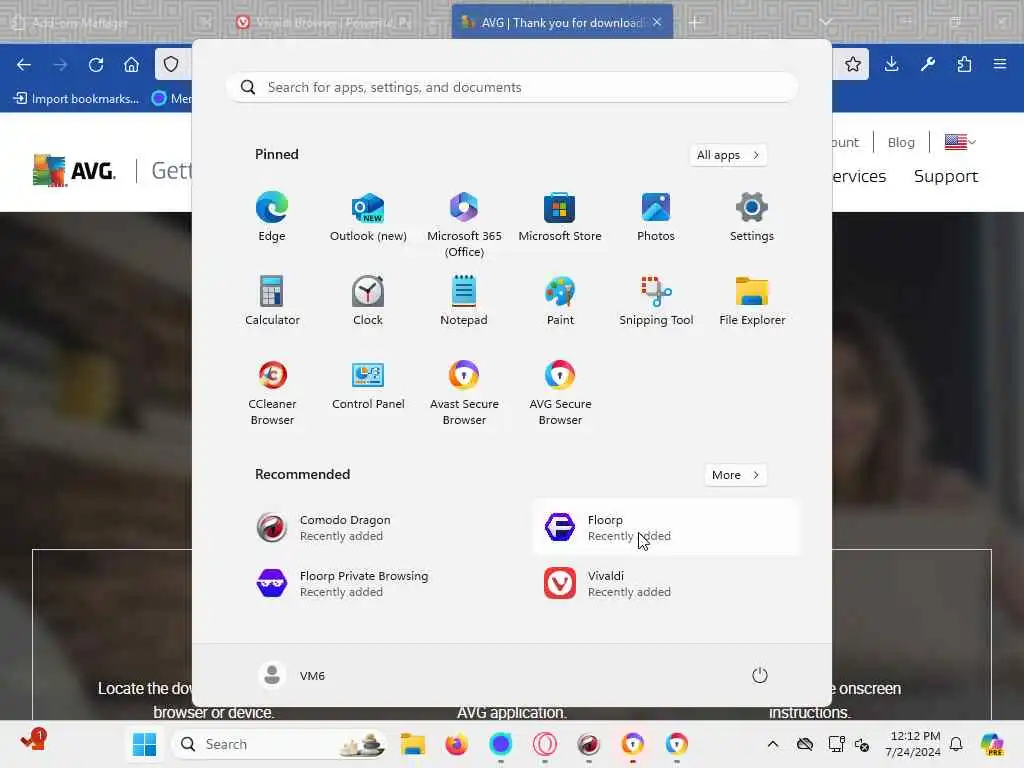Viewport: 1024px width, 768px height.
Task: Open a new browser tab
Action: pos(695,23)
